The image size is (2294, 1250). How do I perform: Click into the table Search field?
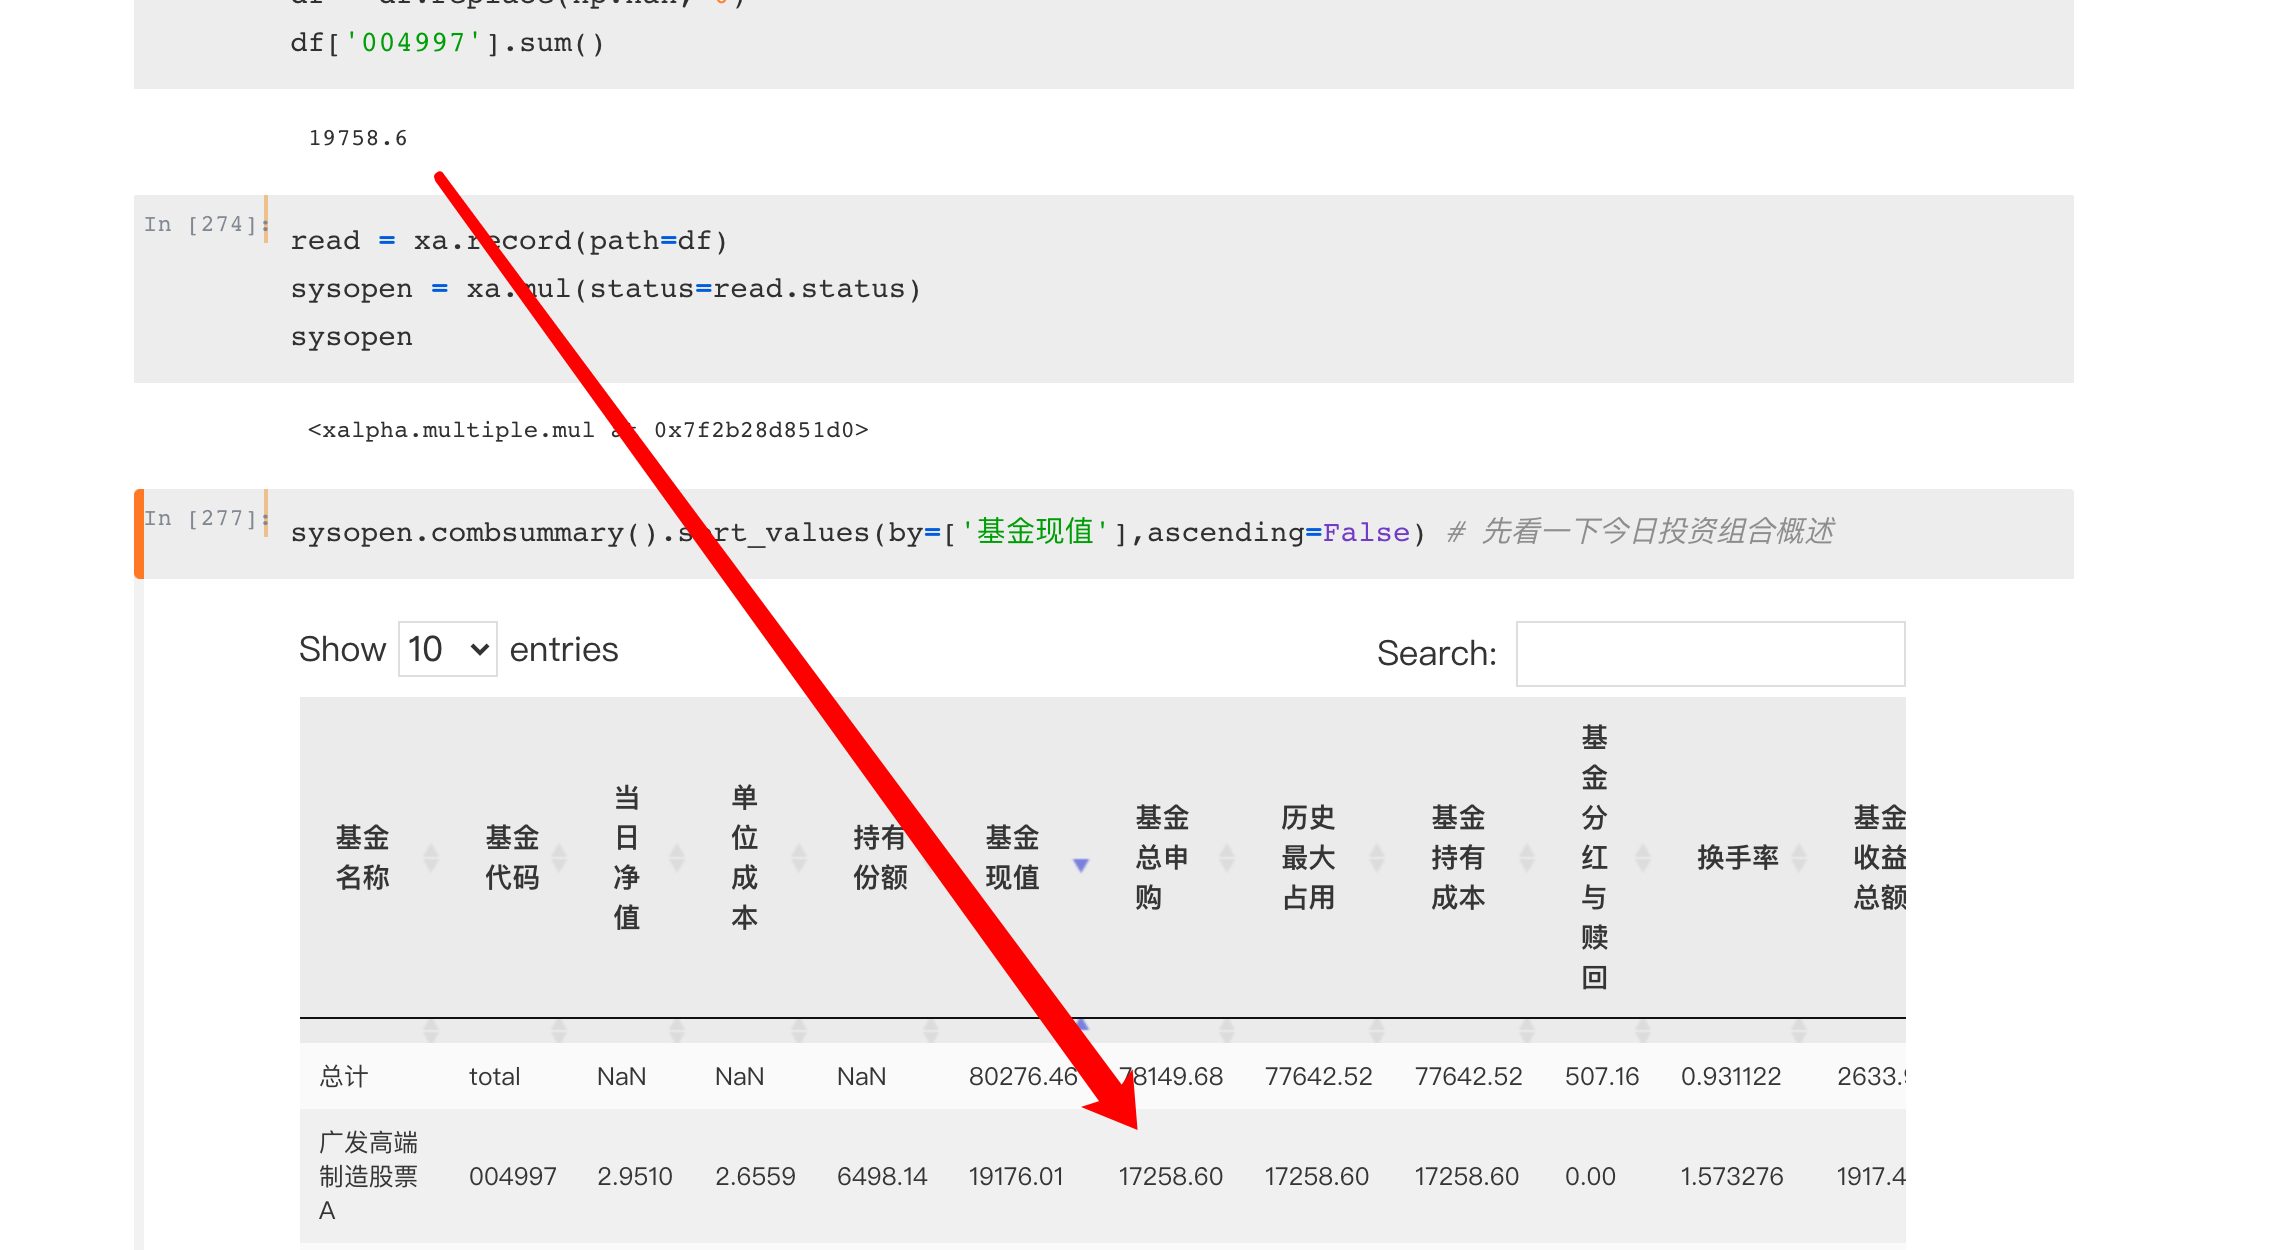coord(1710,654)
